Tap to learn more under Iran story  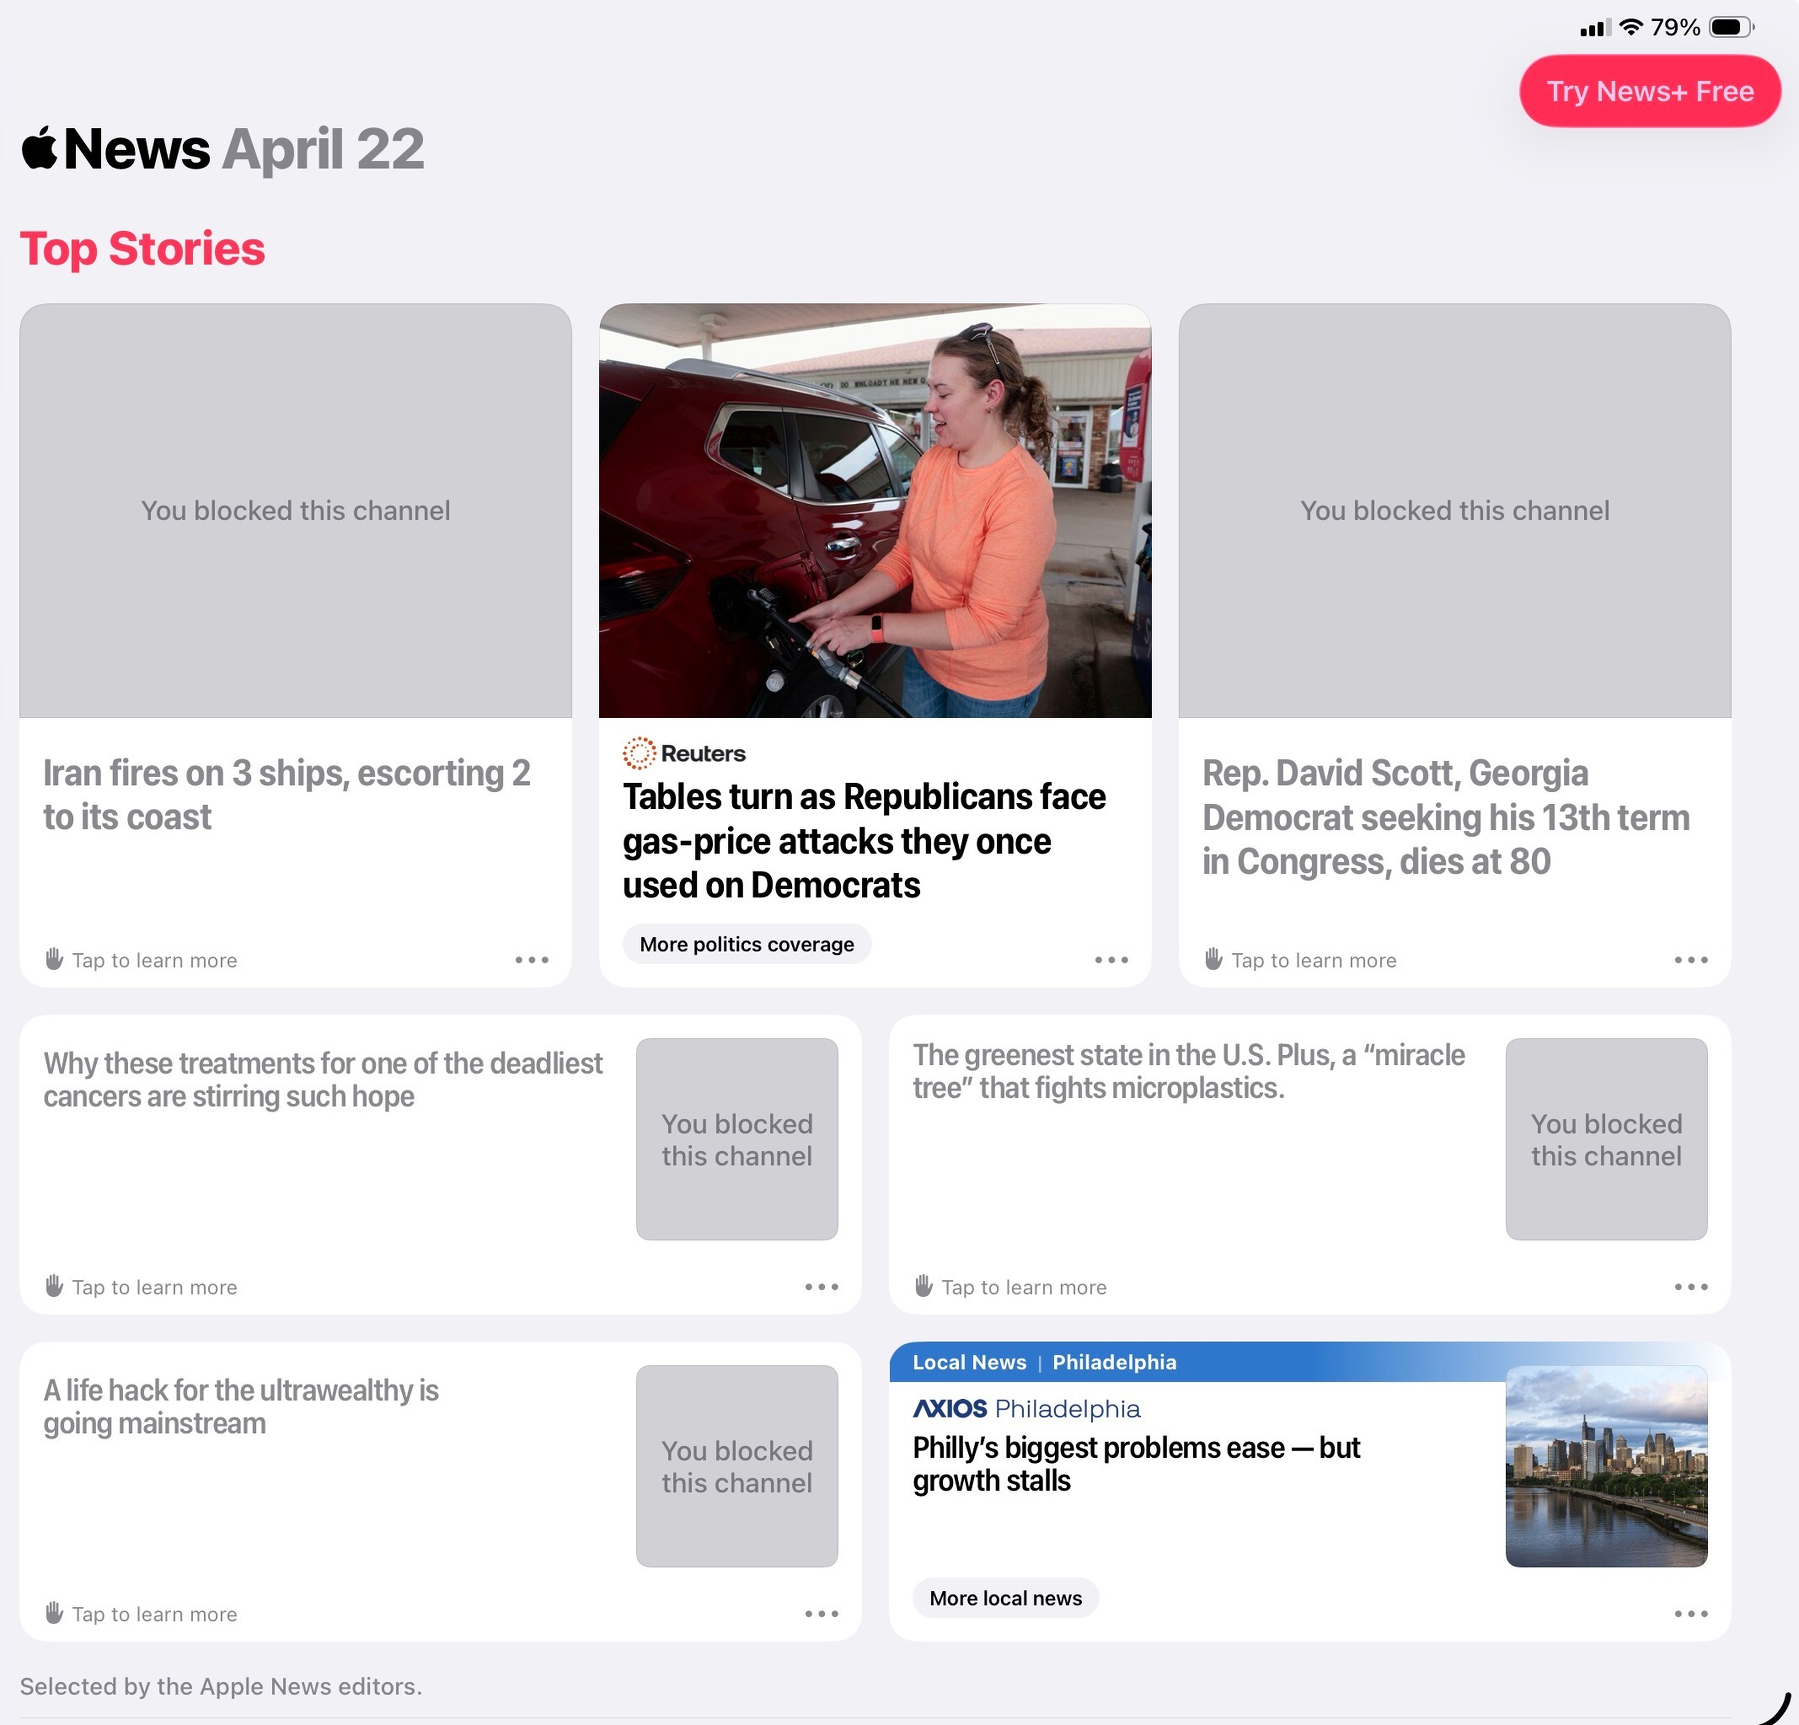pyautogui.click(x=140, y=960)
